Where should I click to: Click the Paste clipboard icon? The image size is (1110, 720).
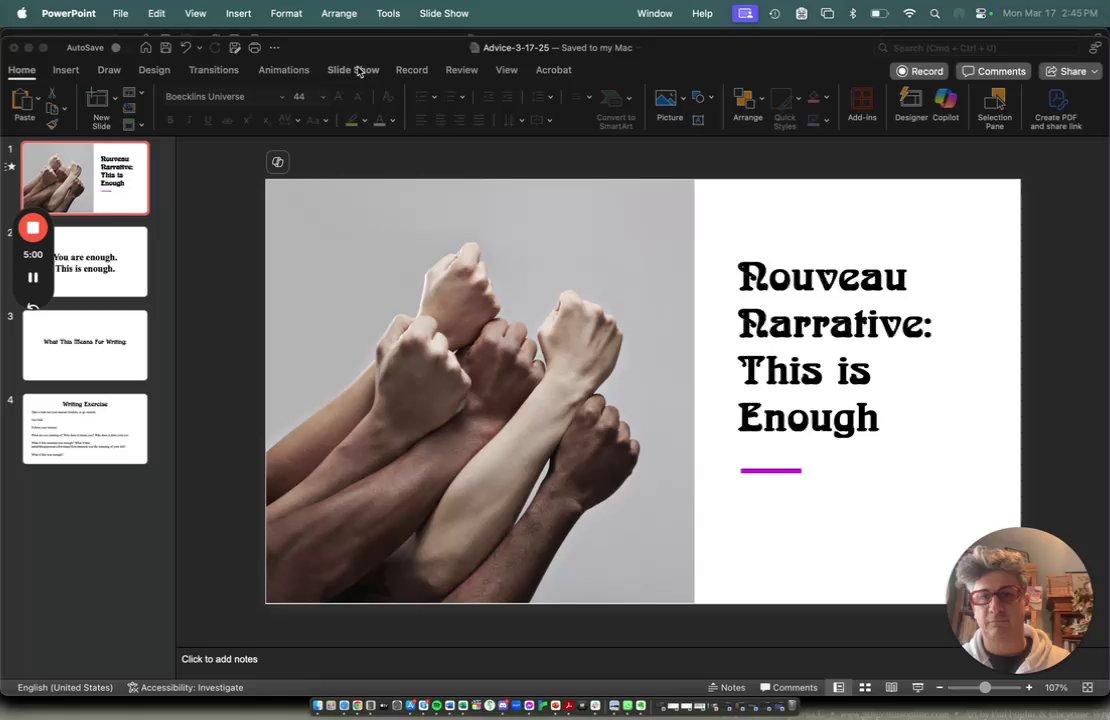[x=23, y=102]
